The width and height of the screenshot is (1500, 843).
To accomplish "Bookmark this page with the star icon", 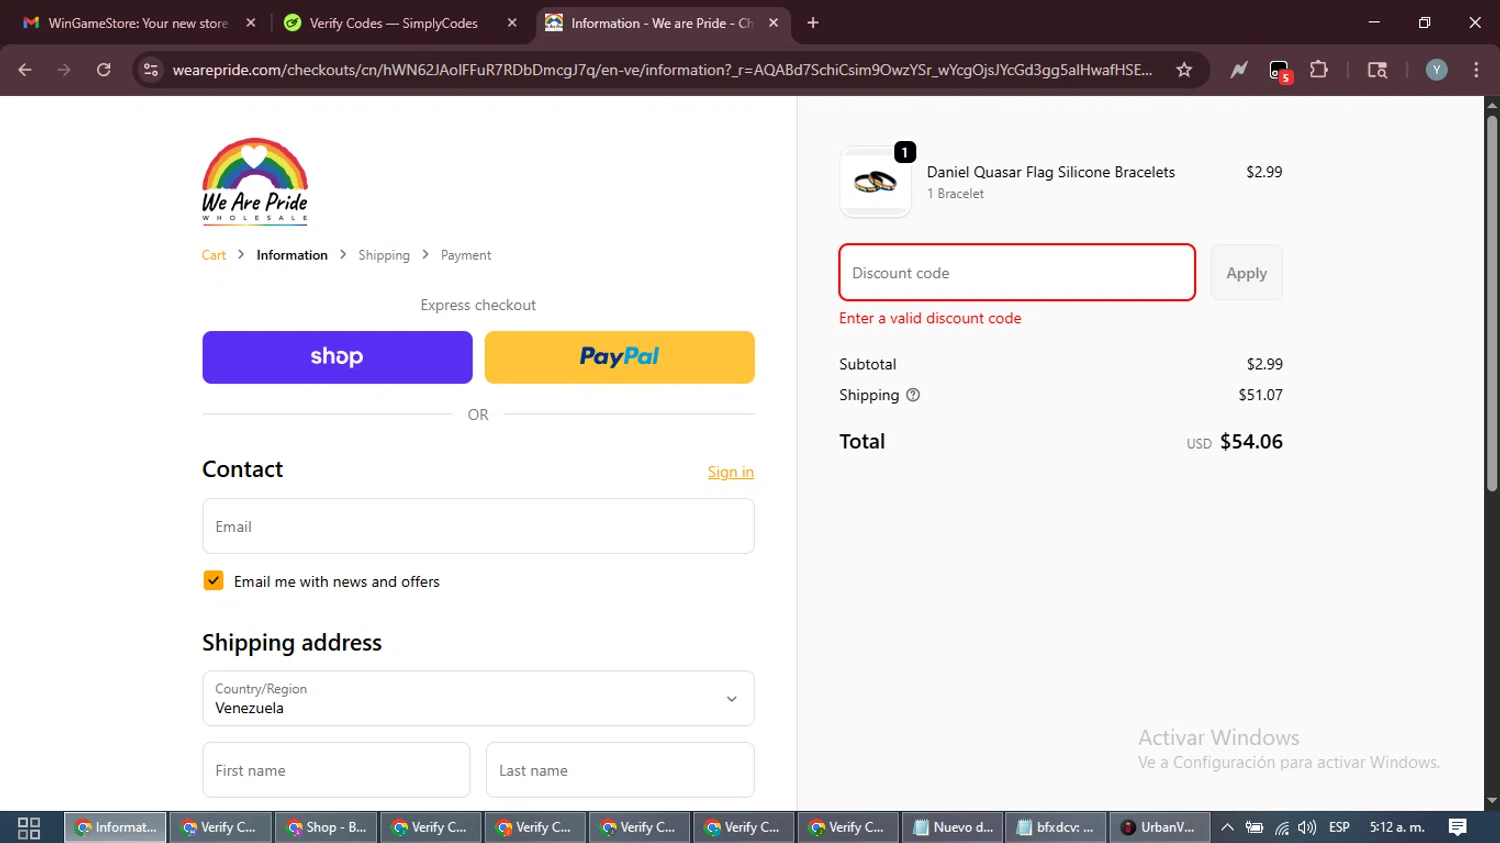I will pos(1184,70).
